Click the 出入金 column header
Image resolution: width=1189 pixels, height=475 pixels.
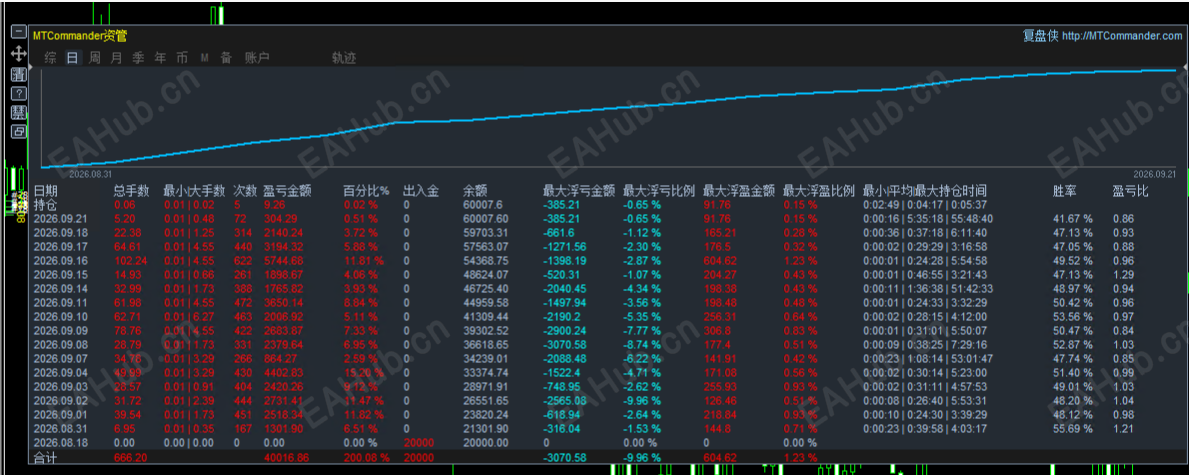(421, 190)
